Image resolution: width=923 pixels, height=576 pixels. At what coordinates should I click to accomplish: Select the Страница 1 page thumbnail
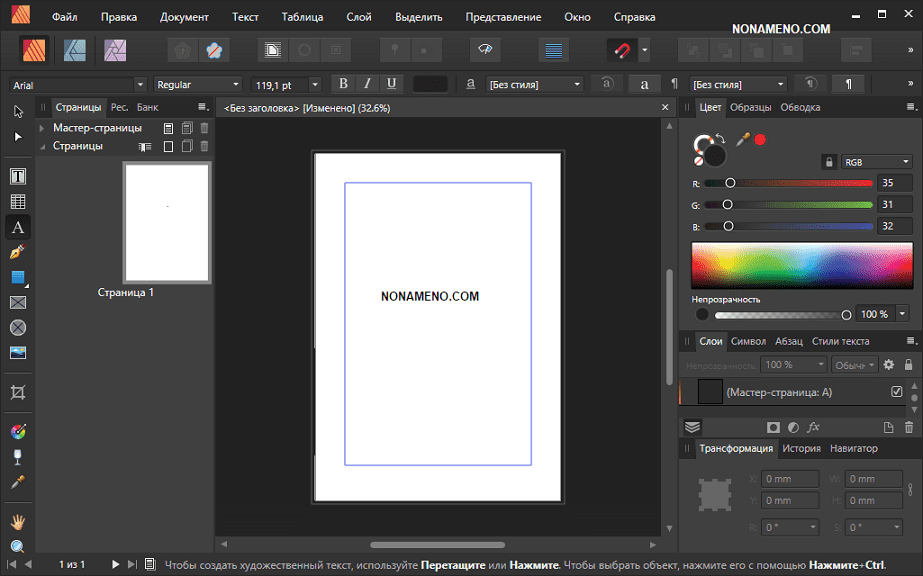click(166, 222)
